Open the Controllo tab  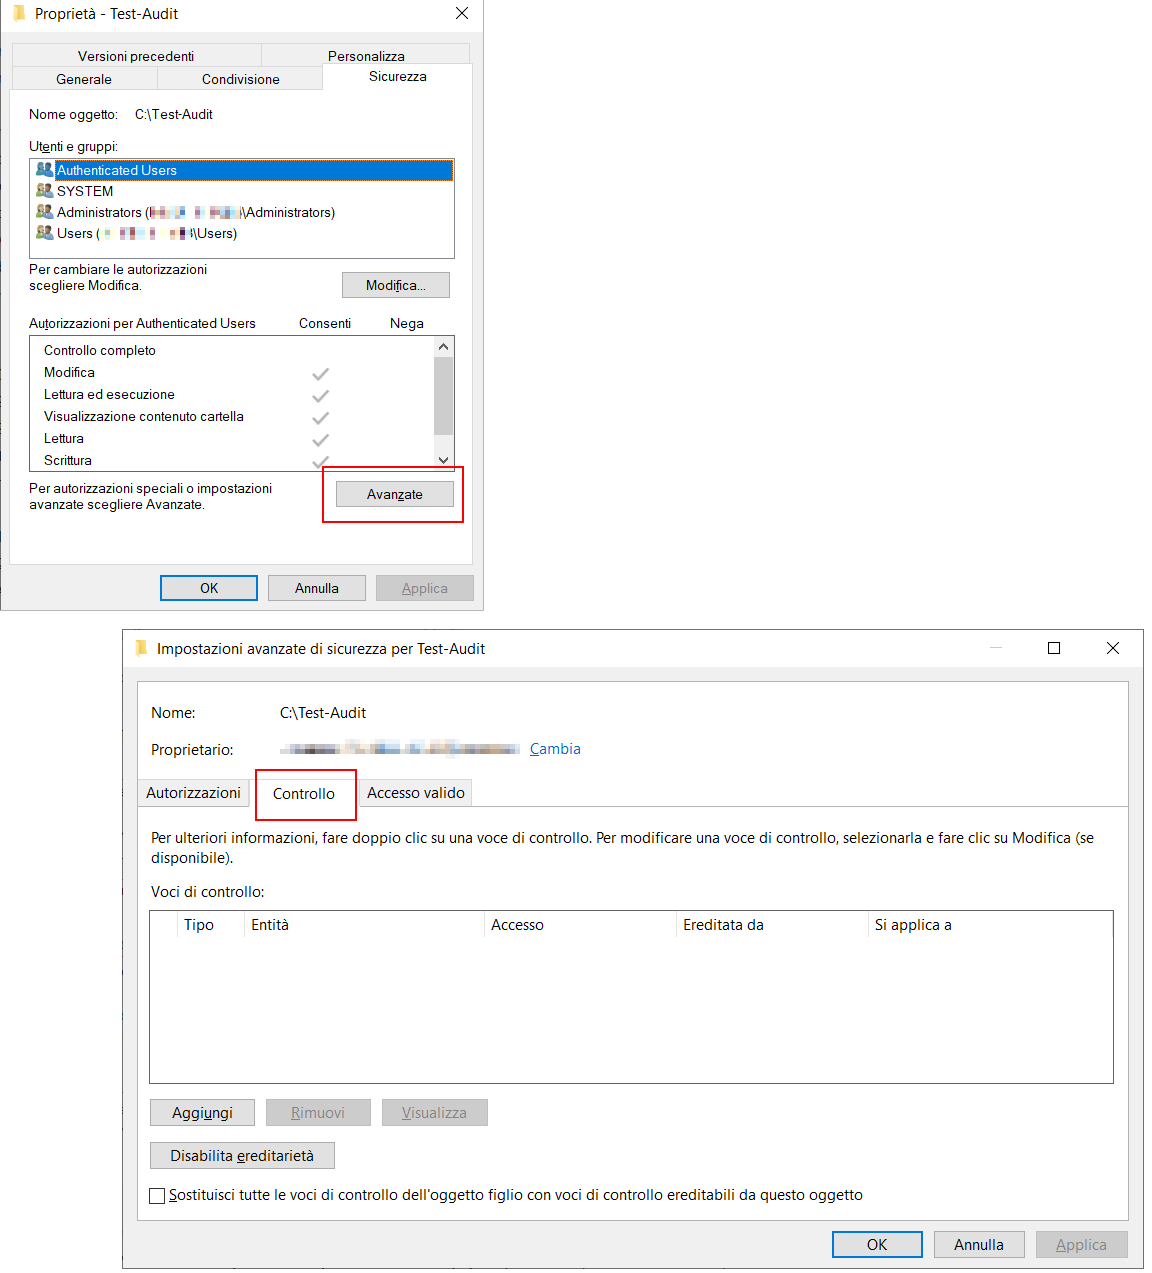coord(304,794)
